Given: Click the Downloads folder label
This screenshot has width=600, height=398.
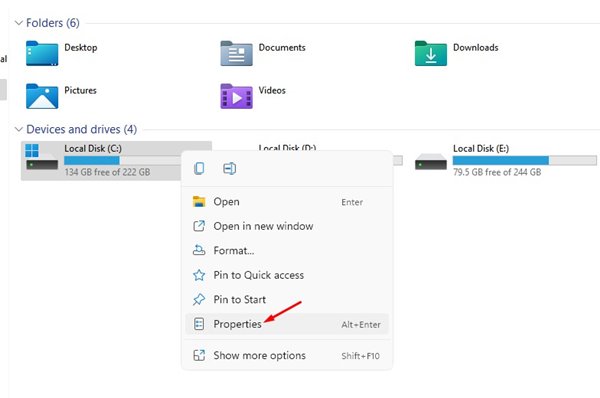Looking at the screenshot, I should coord(476,47).
